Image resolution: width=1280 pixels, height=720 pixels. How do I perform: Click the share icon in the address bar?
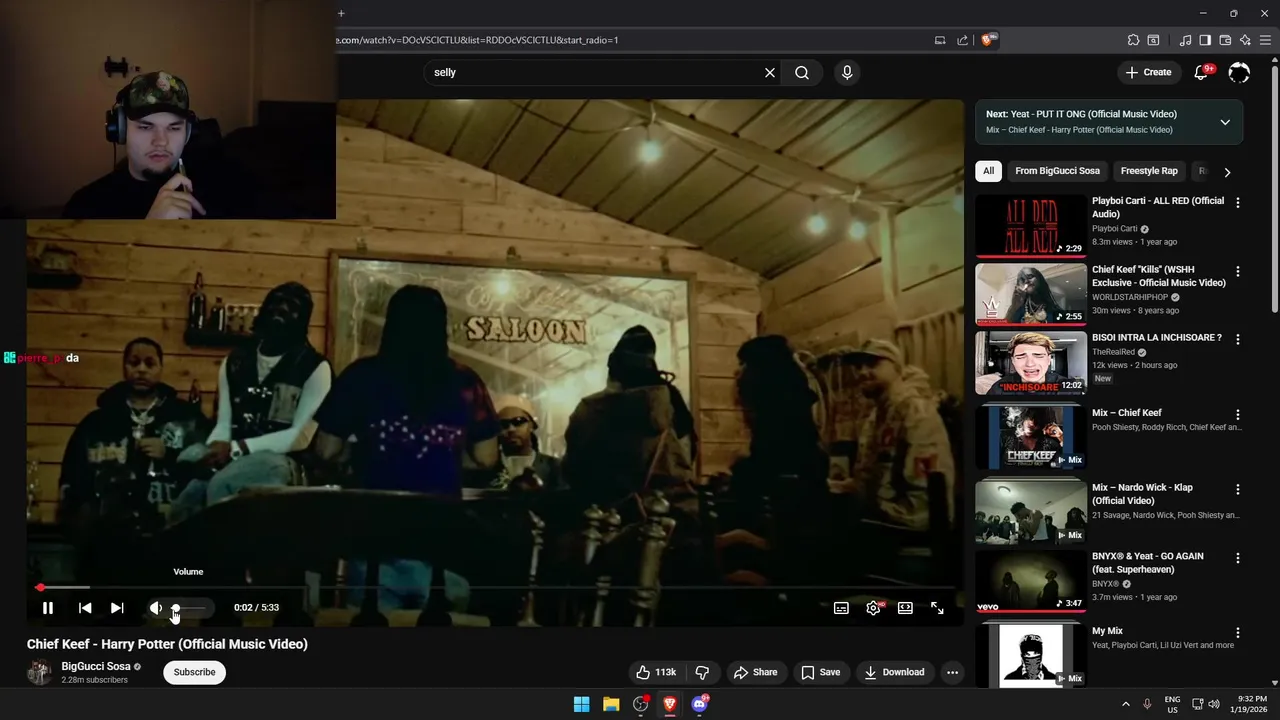962,40
